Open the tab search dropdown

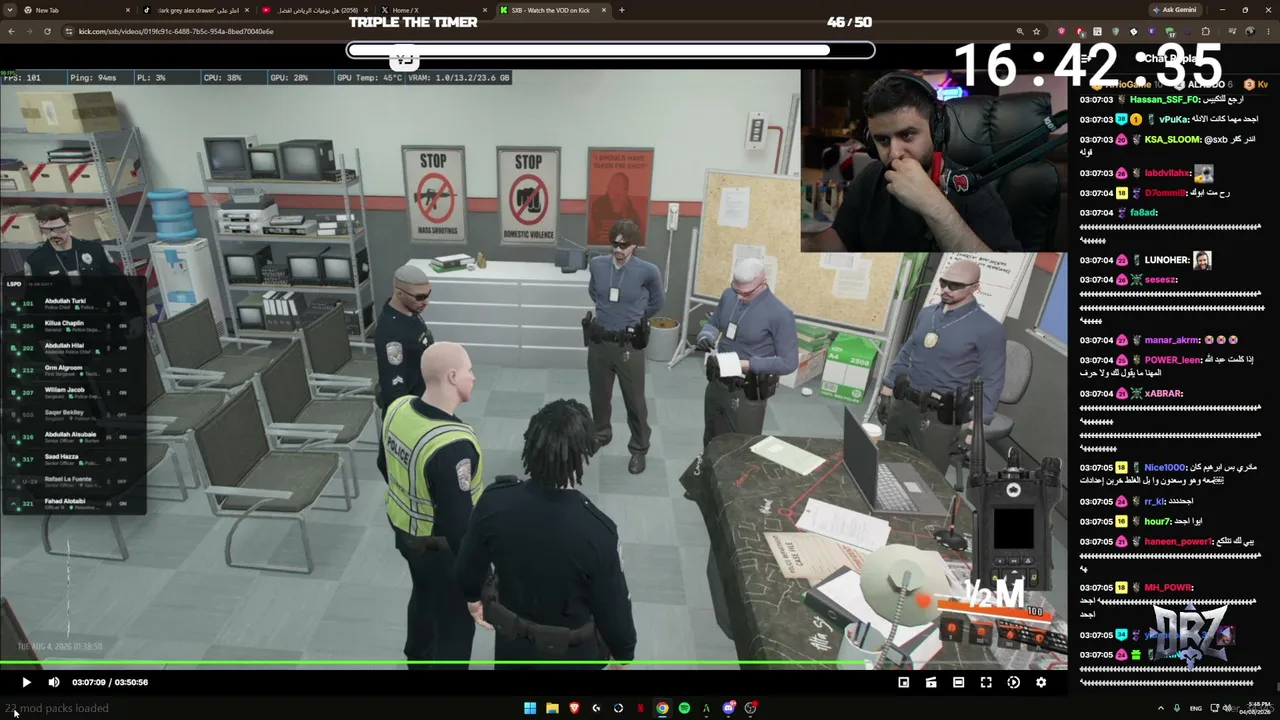click(9, 10)
